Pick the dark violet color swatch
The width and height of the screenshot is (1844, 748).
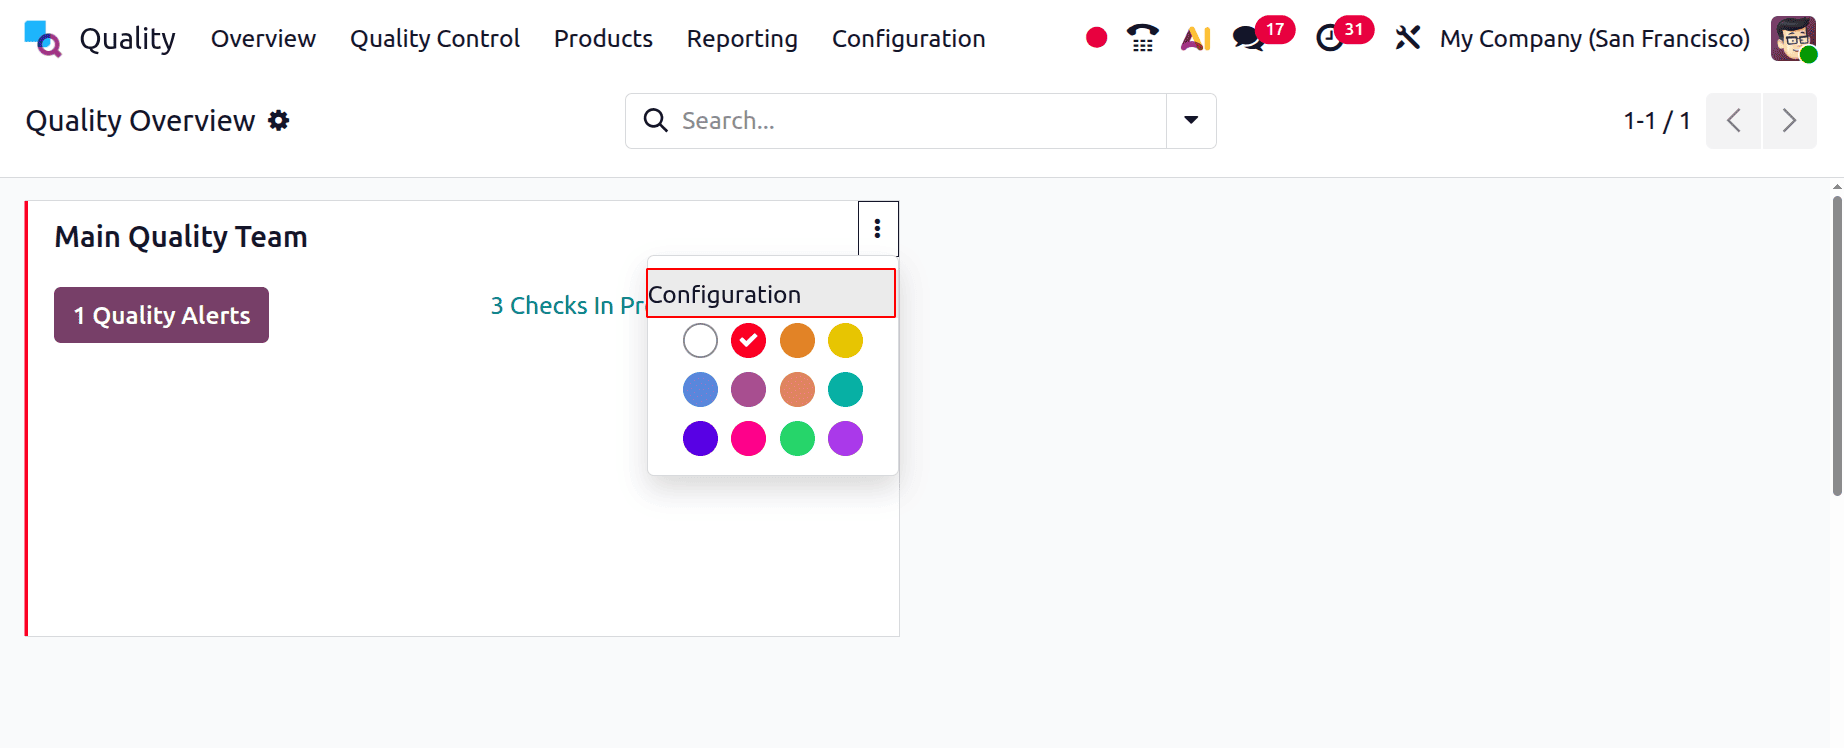coord(700,438)
